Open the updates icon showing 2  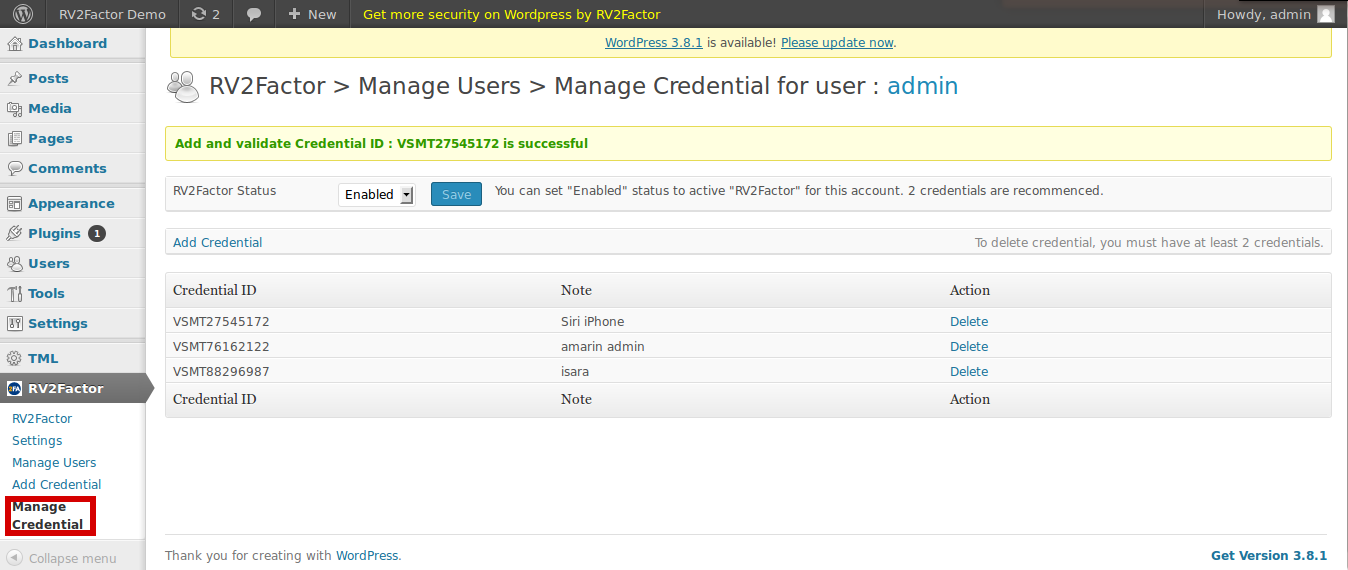tap(206, 14)
